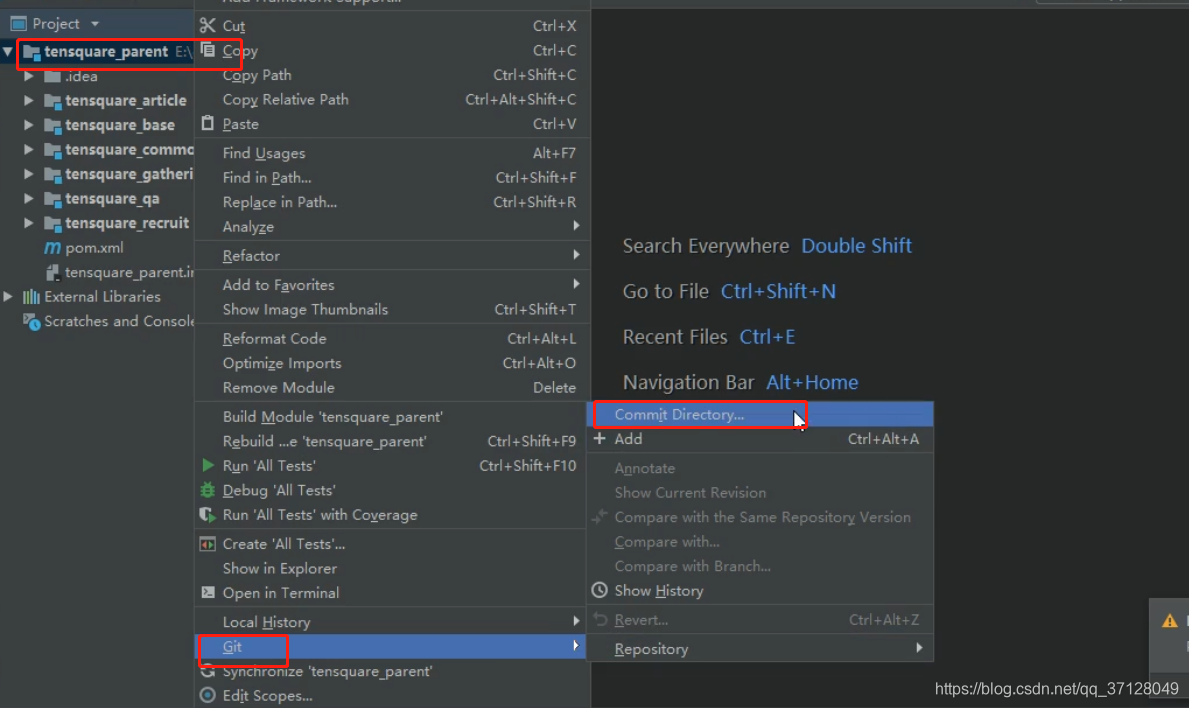Click the tensquare_article module folder icon
The width and height of the screenshot is (1189, 708).
[x=52, y=101]
